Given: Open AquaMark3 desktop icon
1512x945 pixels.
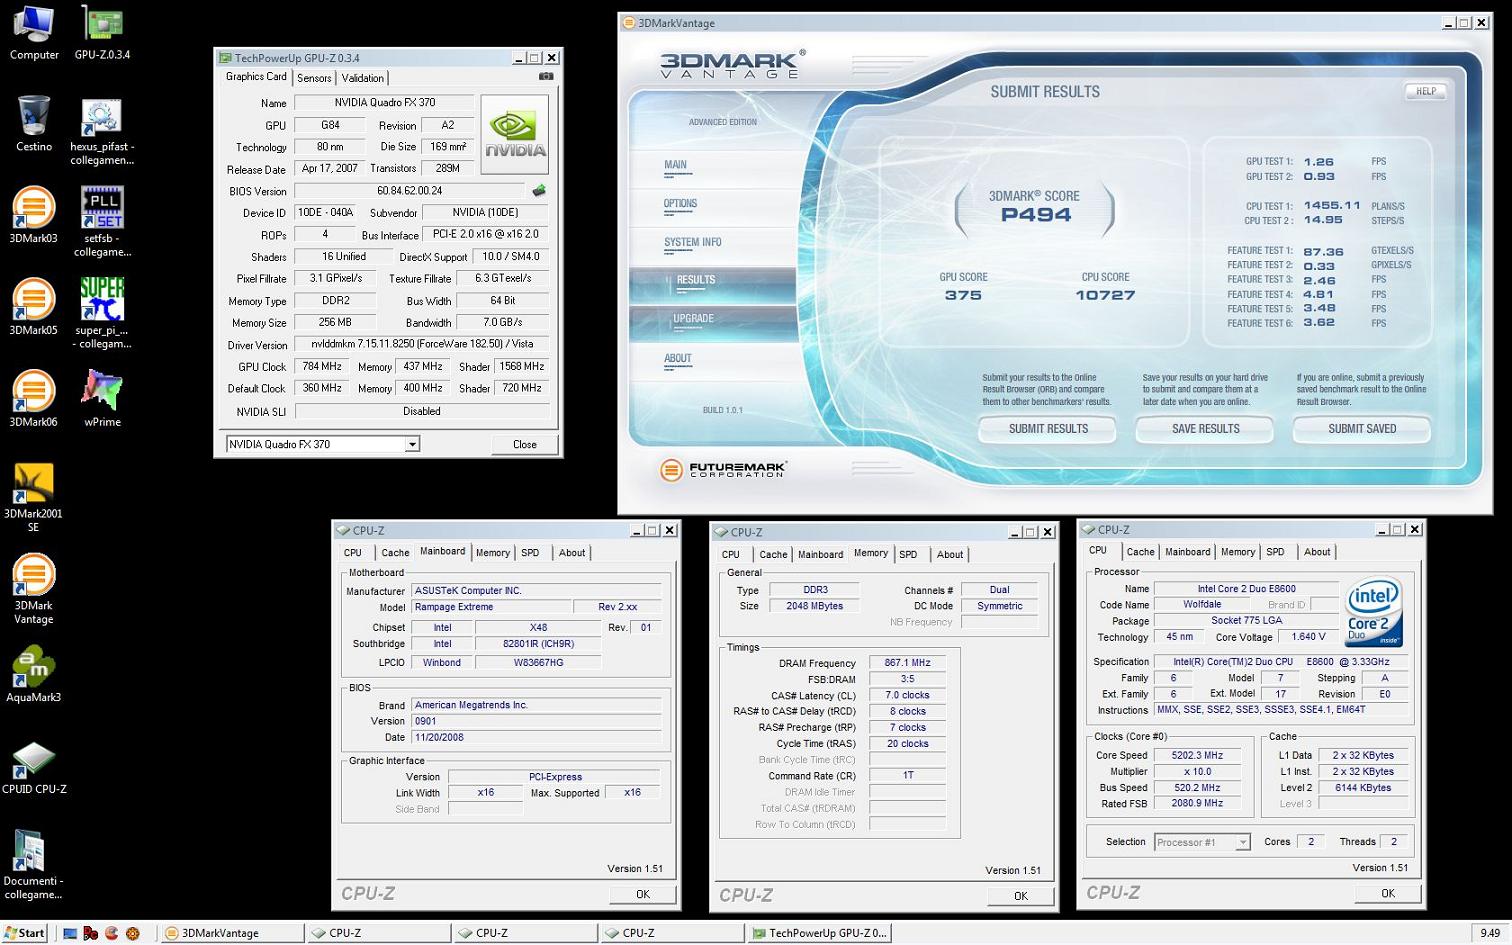Looking at the screenshot, I should [x=34, y=675].
